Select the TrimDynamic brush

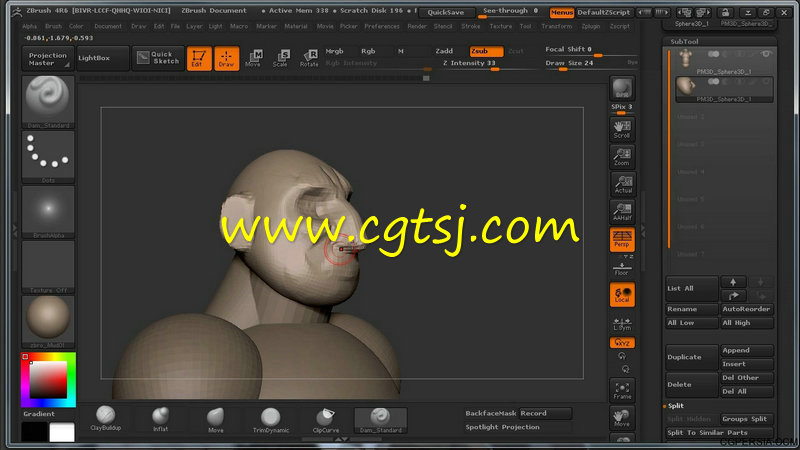tap(270, 419)
